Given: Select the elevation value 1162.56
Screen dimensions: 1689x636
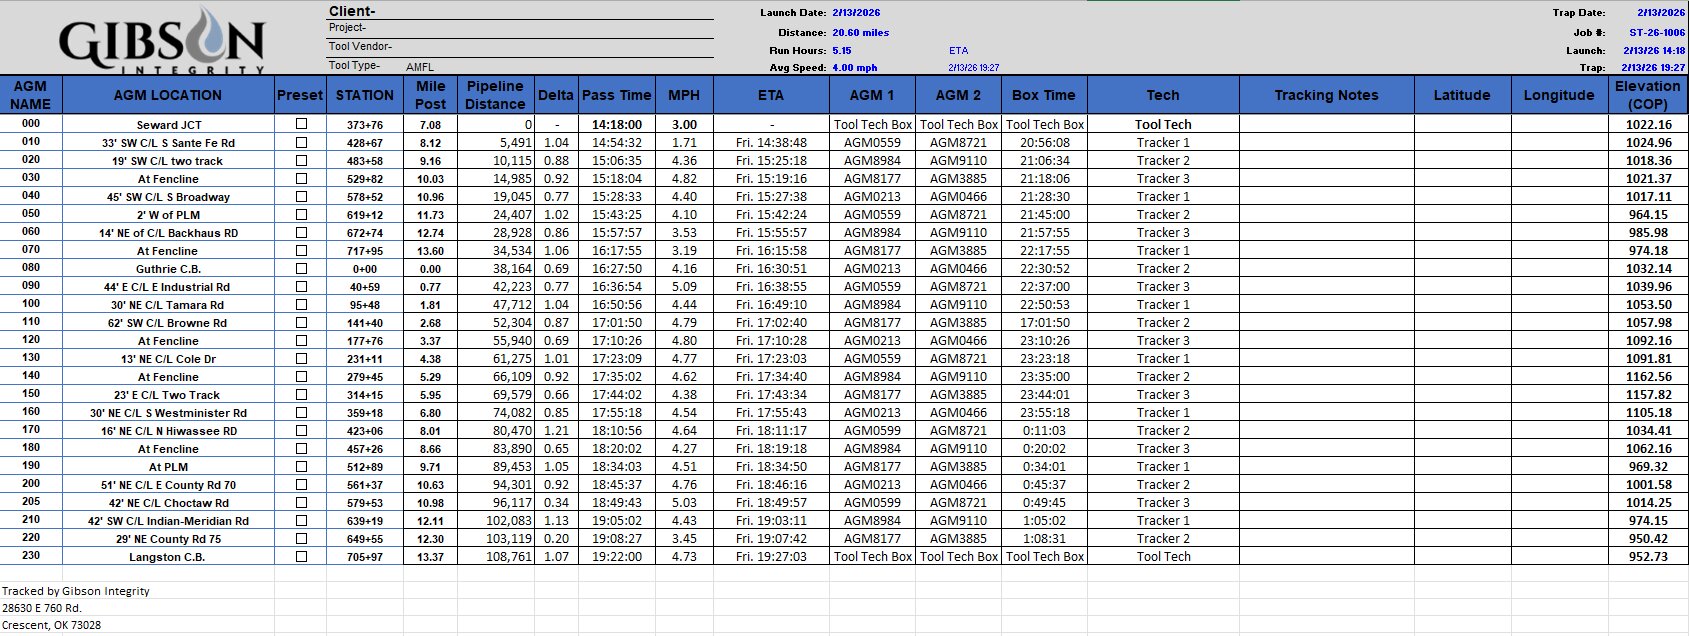Looking at the screenshot, I should [1649, 377].
